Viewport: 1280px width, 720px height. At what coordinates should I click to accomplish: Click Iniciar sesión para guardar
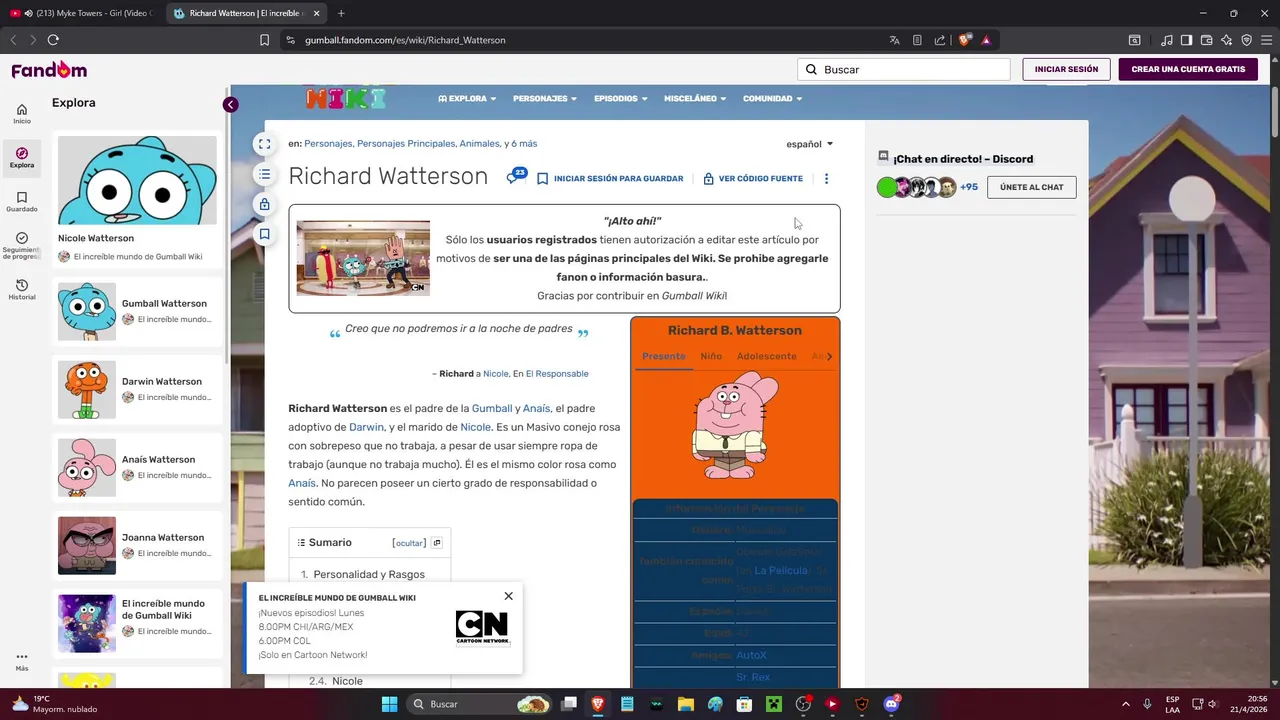(x=610, y=179)
